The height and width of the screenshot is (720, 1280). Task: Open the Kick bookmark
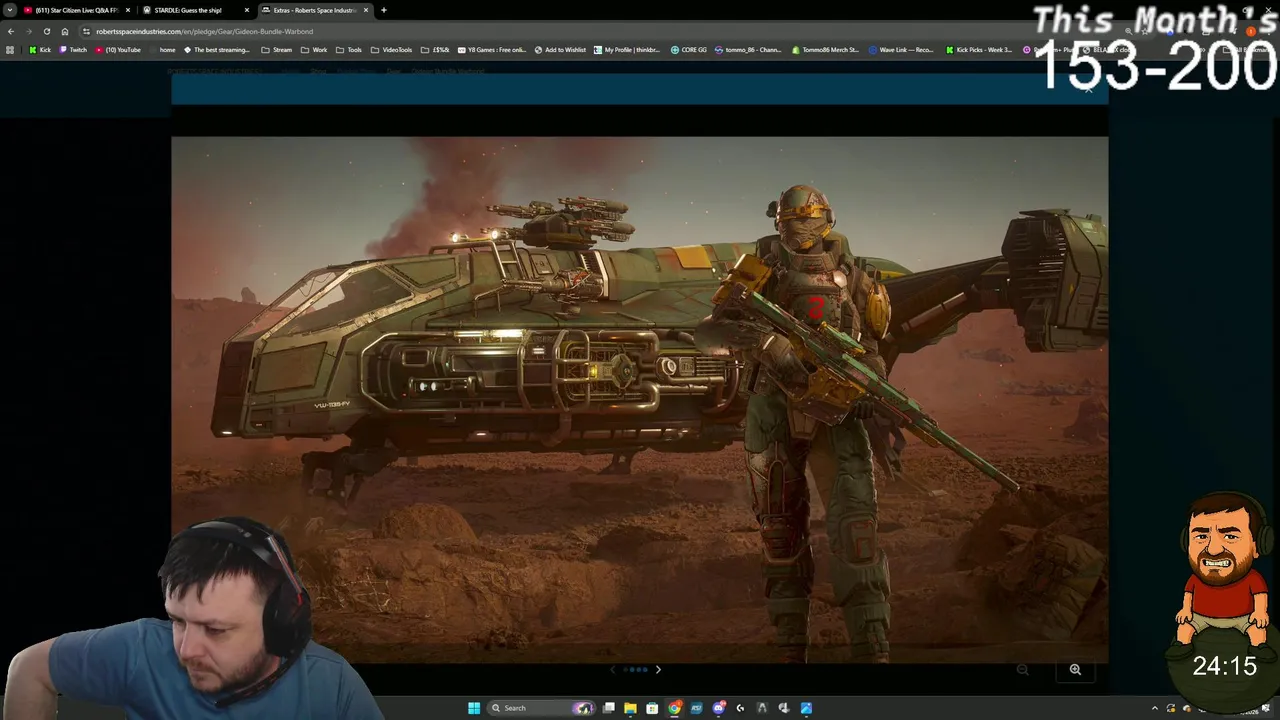coord(40,50)
